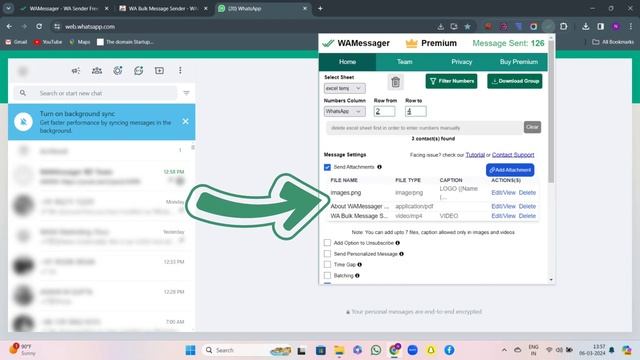The height and width of the screenshot is (360, 640).
Task: Open the weather widget on taskbar
Action: (x=22, y=349)
